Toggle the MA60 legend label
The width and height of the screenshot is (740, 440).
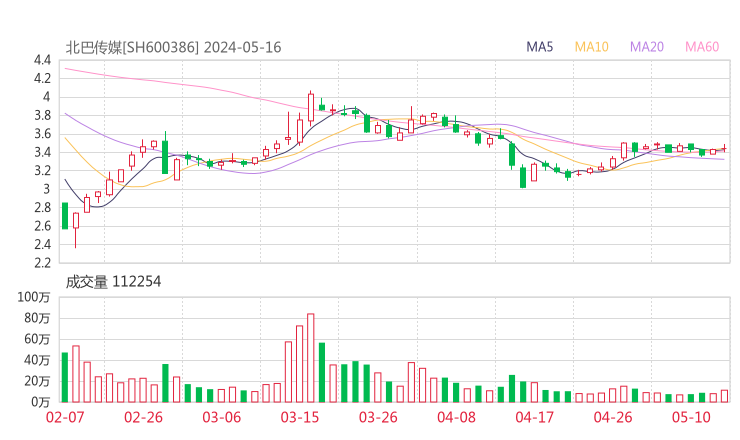coord(702,47)
